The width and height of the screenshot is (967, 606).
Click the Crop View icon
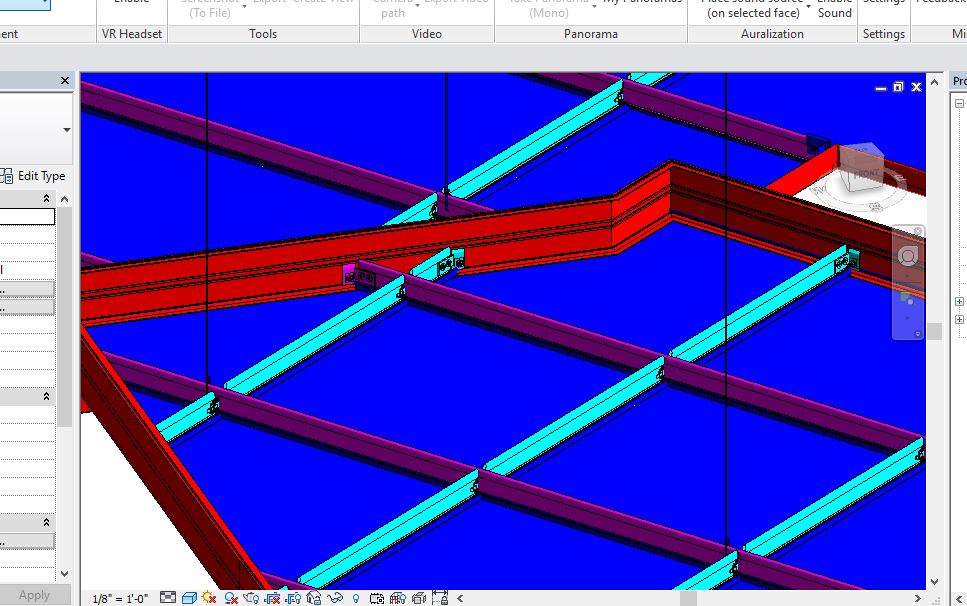272,598
